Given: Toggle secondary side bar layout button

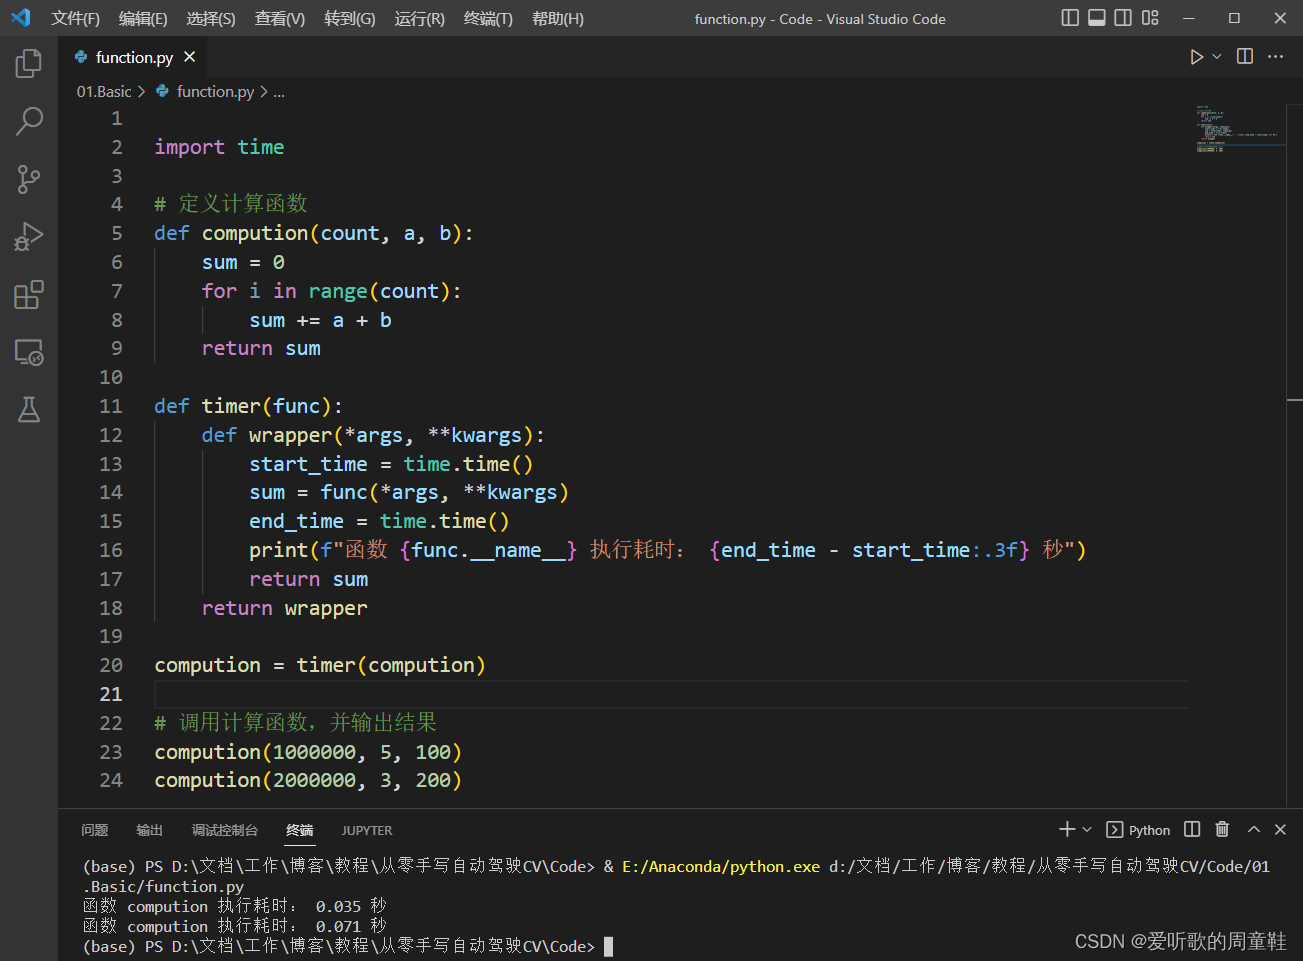Looking at the screenshot, I should 1123,18.
